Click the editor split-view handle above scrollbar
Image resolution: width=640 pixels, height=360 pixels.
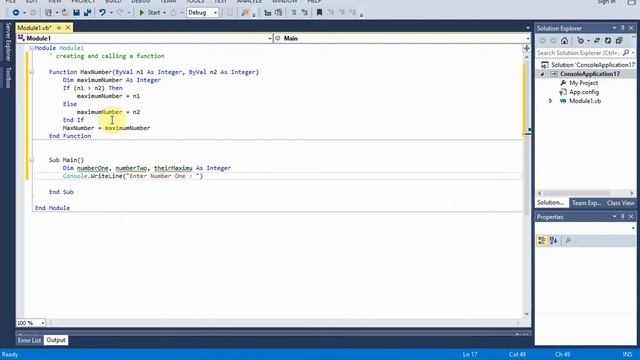(527, 49)
